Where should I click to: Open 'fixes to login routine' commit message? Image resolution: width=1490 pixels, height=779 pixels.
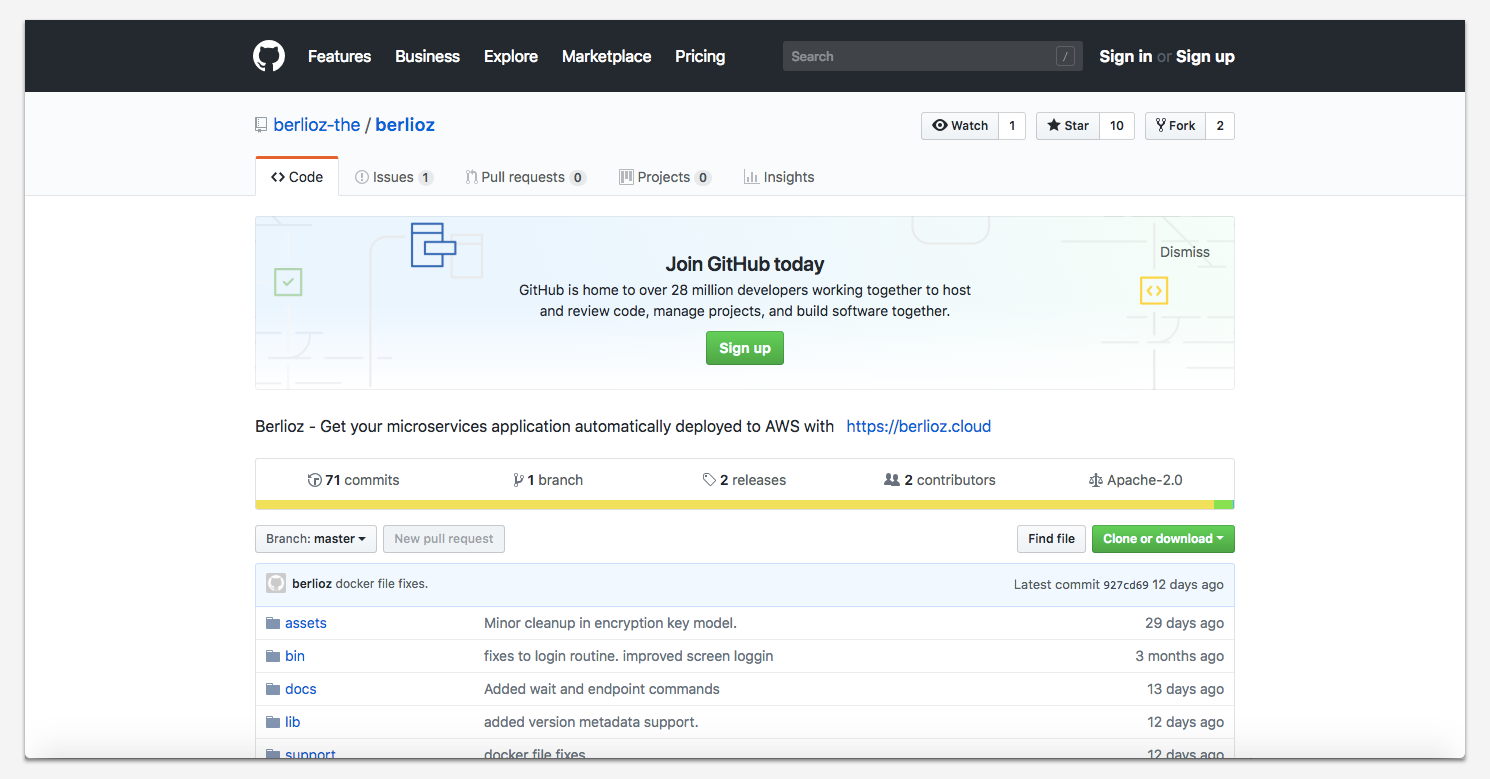click(x=629, y=656)
